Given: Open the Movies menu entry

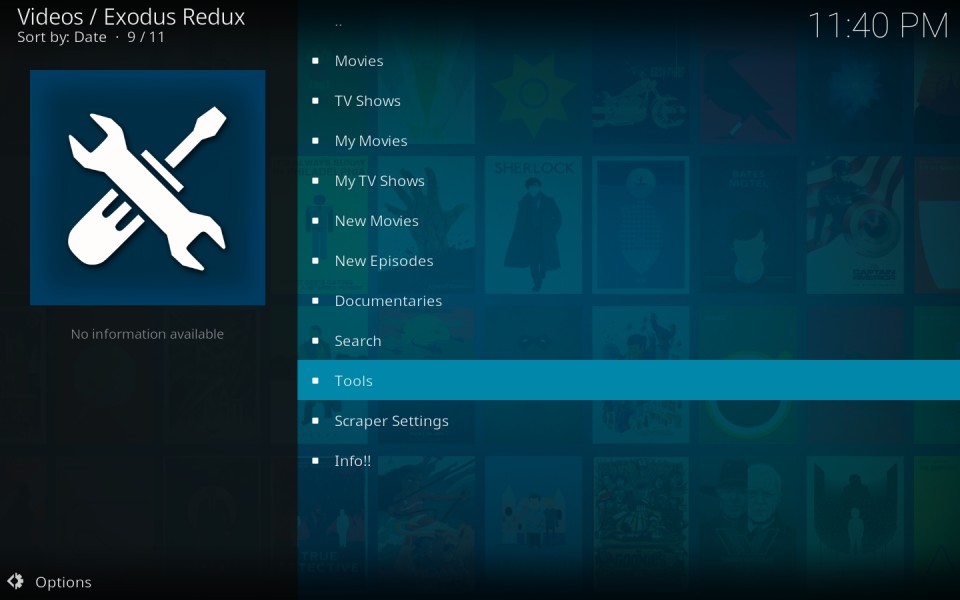Looking at the screenshot, I should point(628,61).
